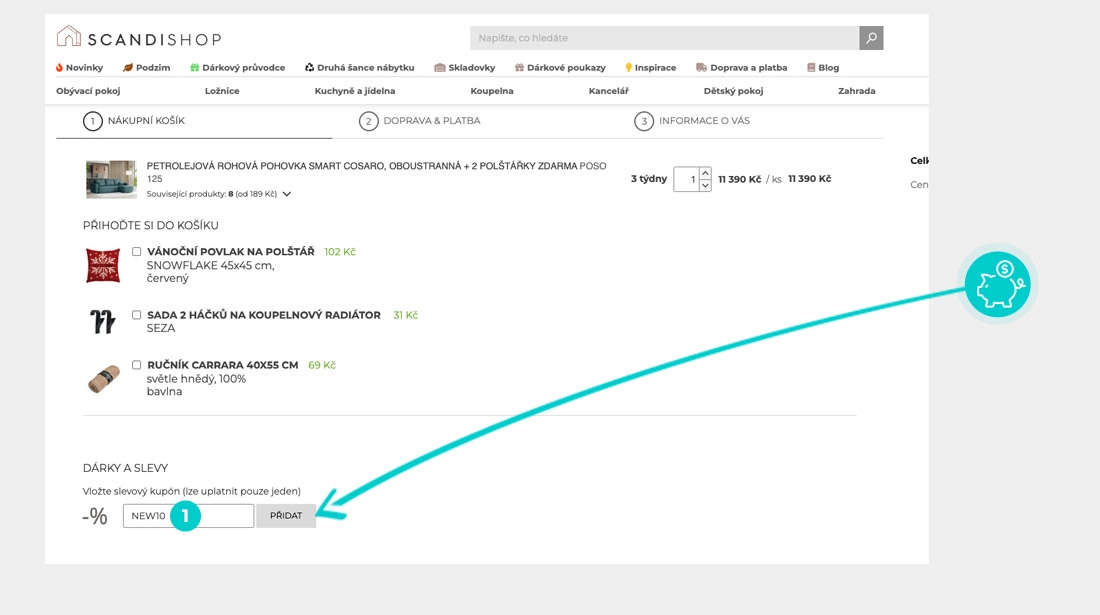Screen dimensions: 1100x615
Task: Check the Vánoční povlak na polštář checkbox
Action: 137,252
